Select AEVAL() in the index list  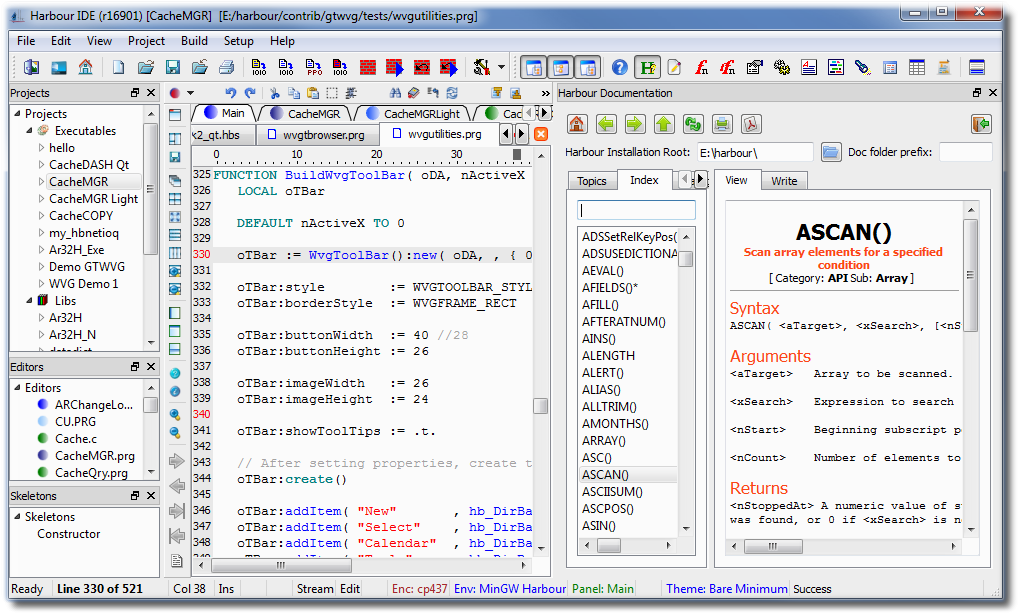(603, 271)
